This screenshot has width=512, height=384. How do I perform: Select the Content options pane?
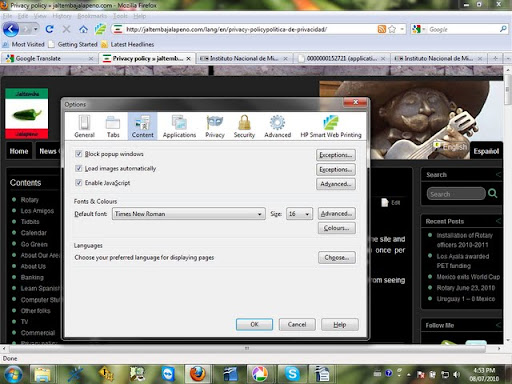(143, 126)
